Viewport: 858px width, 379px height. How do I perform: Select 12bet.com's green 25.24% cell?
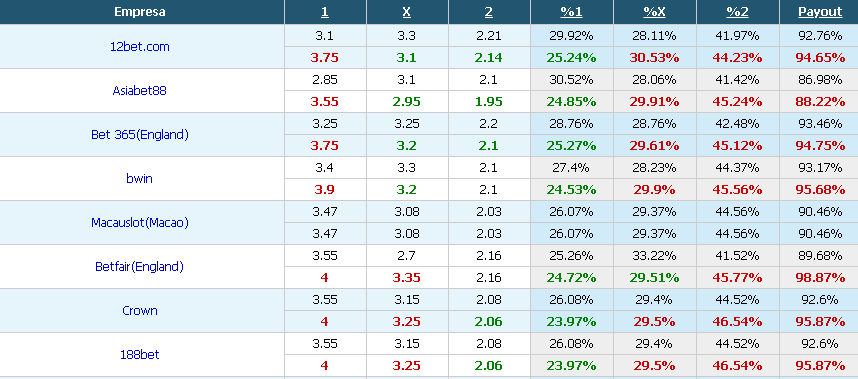coord(571,58)
